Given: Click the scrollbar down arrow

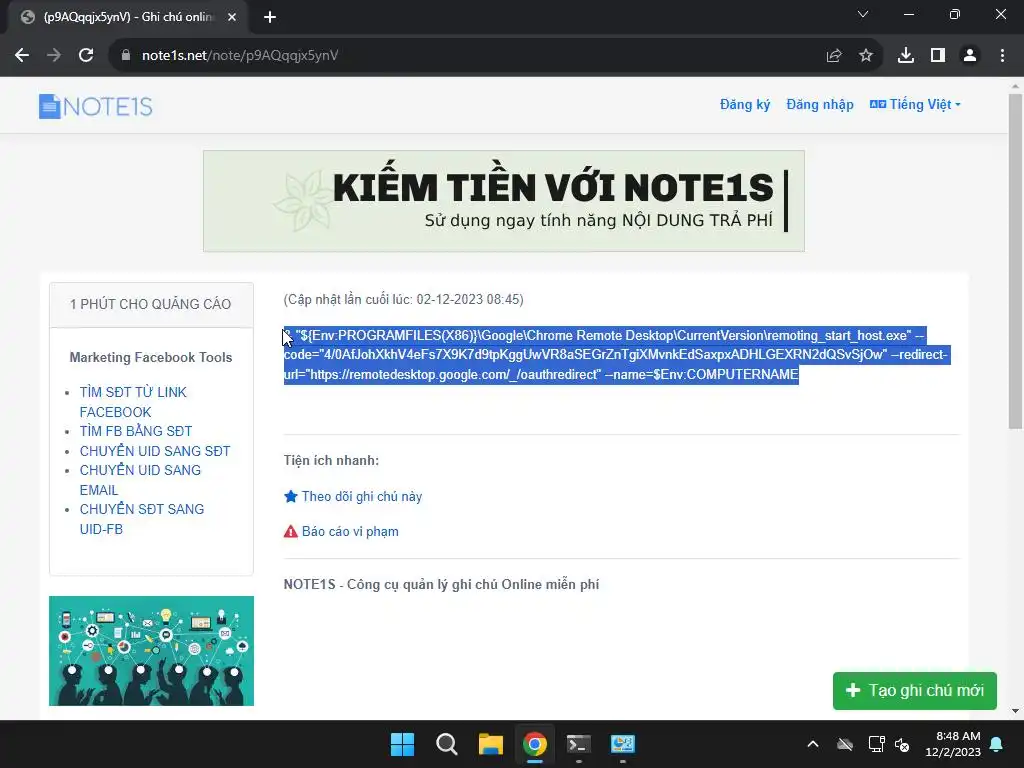Looking at the screenshot, I should [x=1015, y=711].
